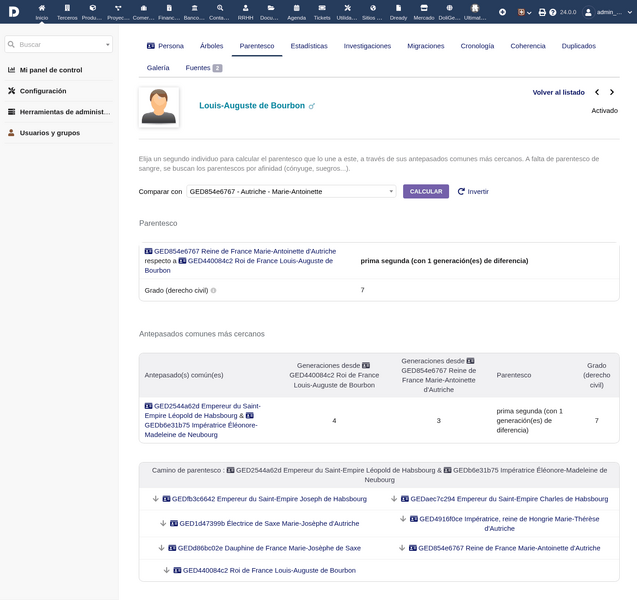Click the Dolibarr logo
Image resolution: width=637 pixels, height=600 pixels.
[13, 12]
